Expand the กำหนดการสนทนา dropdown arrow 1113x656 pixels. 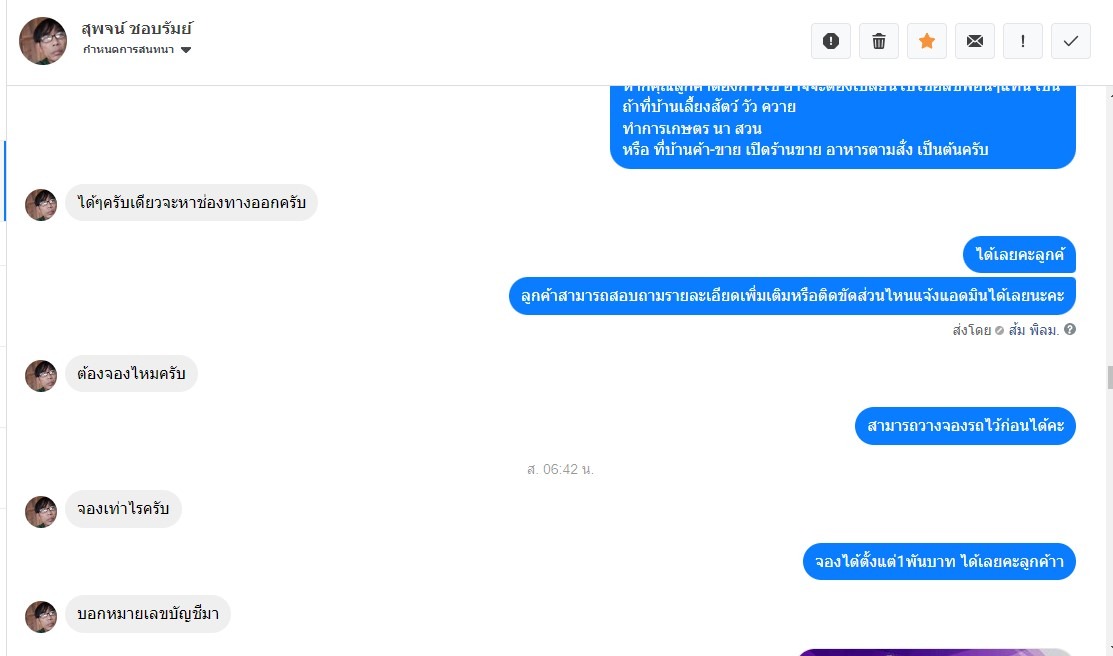point(186,50)
